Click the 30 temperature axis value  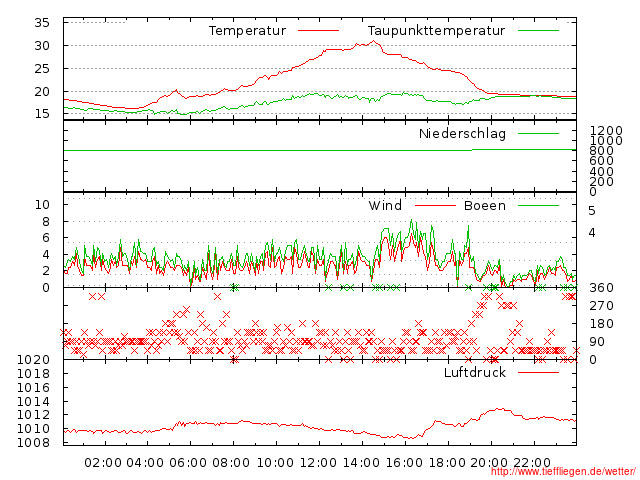point(42,46)
